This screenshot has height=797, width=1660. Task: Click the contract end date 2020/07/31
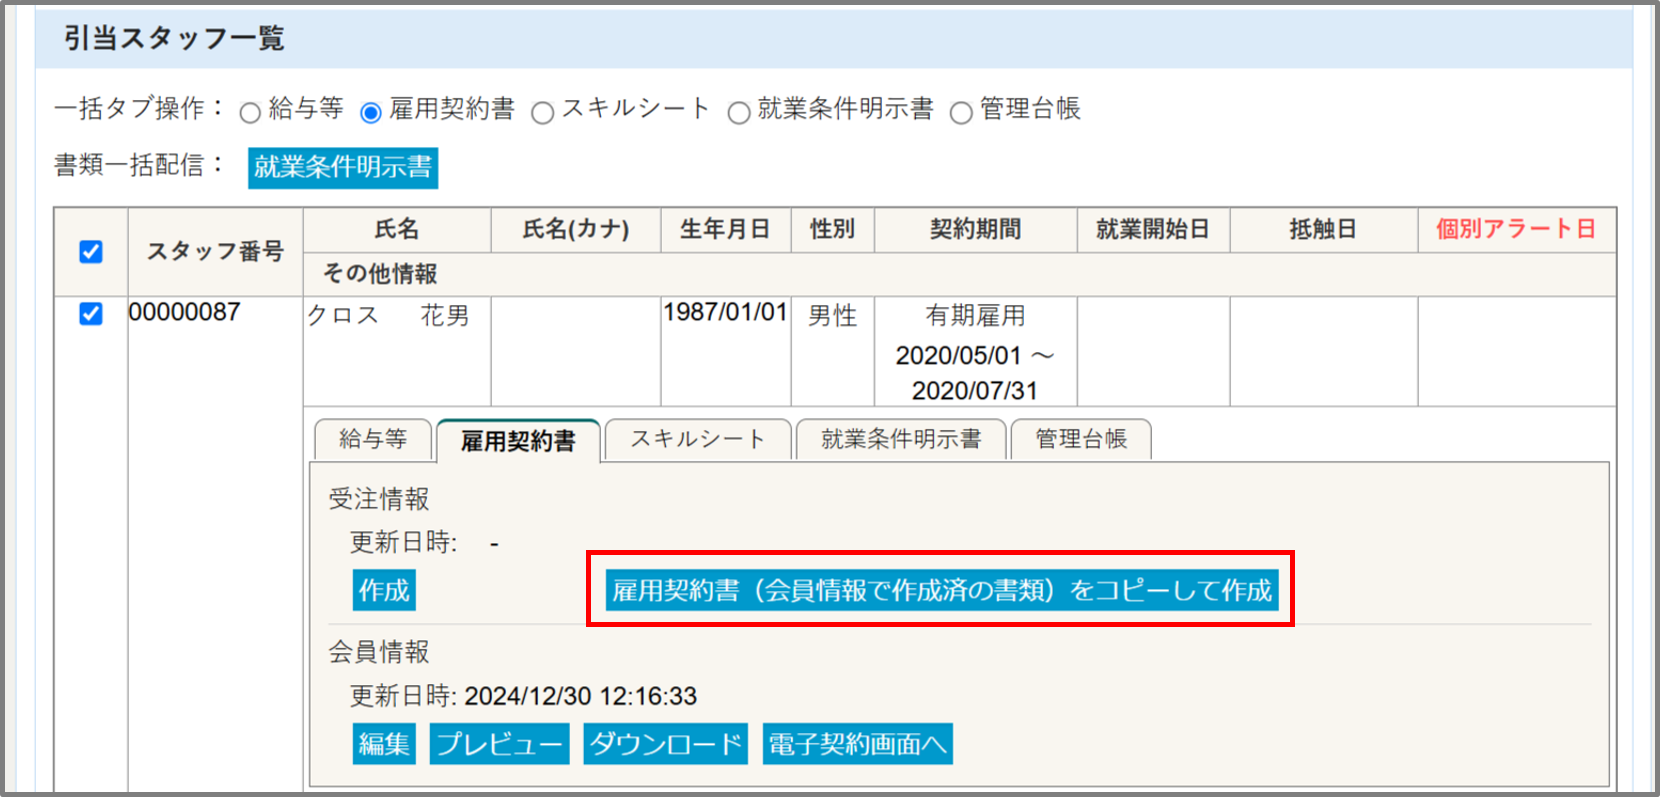[975, 391]
